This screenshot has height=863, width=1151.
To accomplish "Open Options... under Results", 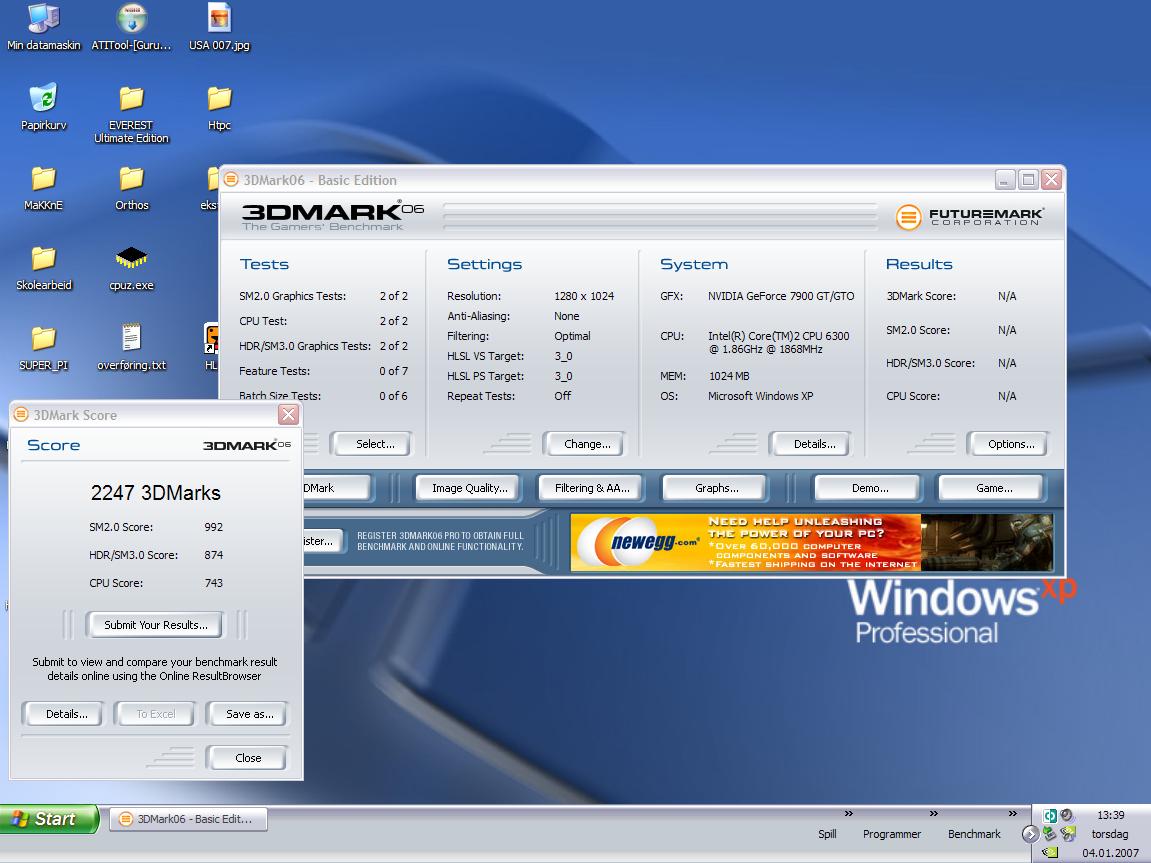I will pyautogui.click(x=1007, y=444).
